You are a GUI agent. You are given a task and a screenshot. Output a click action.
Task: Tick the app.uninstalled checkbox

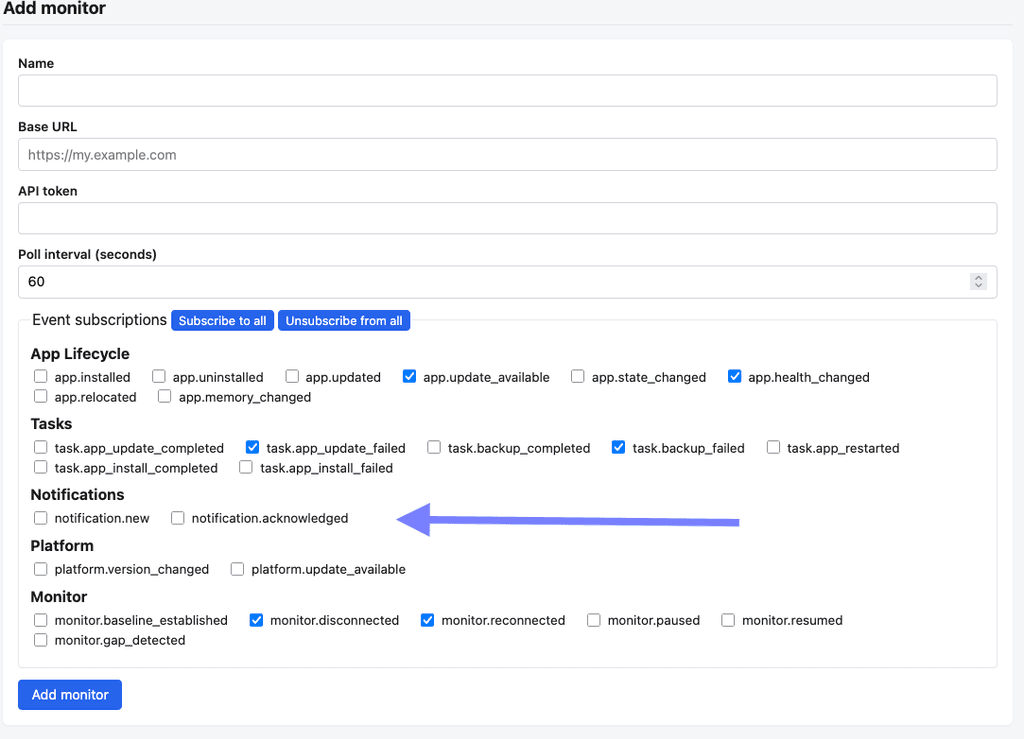pyautogui.click(x=159, y=377)
